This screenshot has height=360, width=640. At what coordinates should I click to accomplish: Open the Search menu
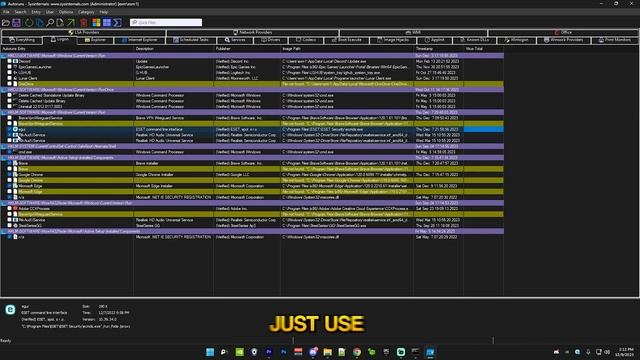coord(20,12)
